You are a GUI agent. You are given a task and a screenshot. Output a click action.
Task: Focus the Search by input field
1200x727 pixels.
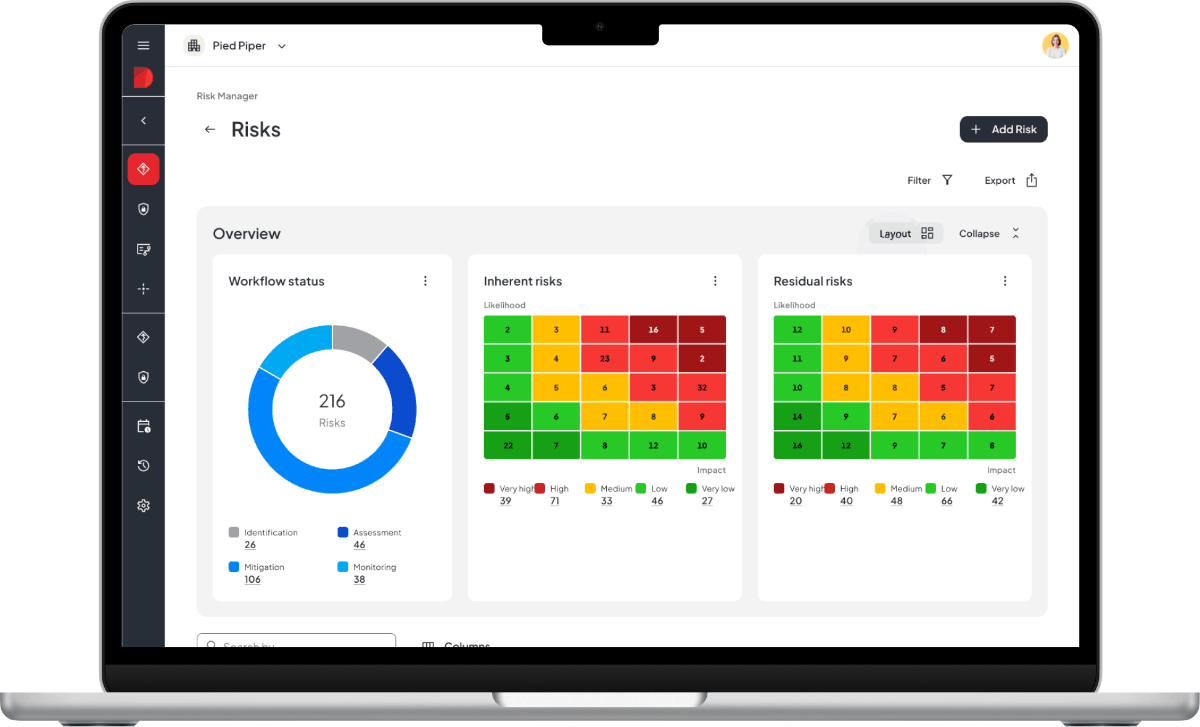(296, 640)
